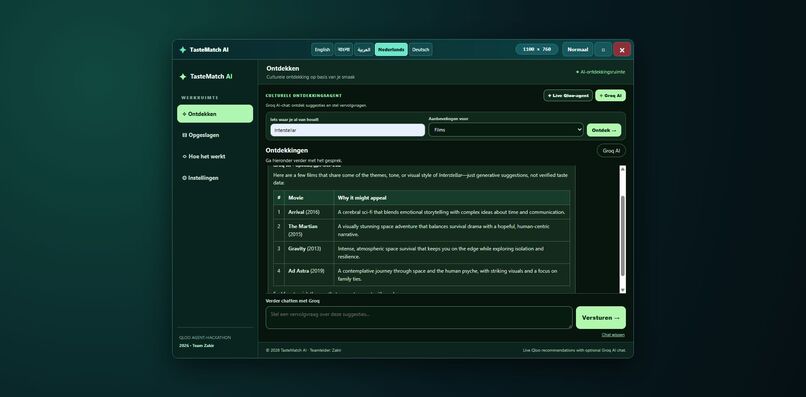This screenshot has height=397, width=806.
Task: Click the Ontdekkingen section heading
Action: pos(287,150)
